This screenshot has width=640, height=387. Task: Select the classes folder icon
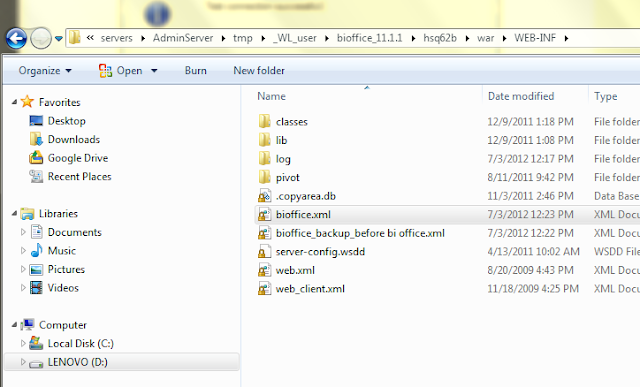pos(264,121)
